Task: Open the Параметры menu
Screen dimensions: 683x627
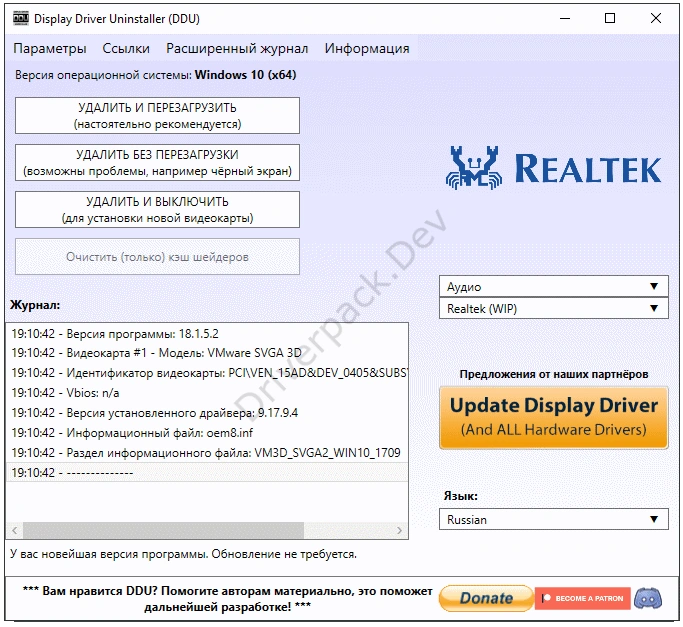Action: point(50,48)
